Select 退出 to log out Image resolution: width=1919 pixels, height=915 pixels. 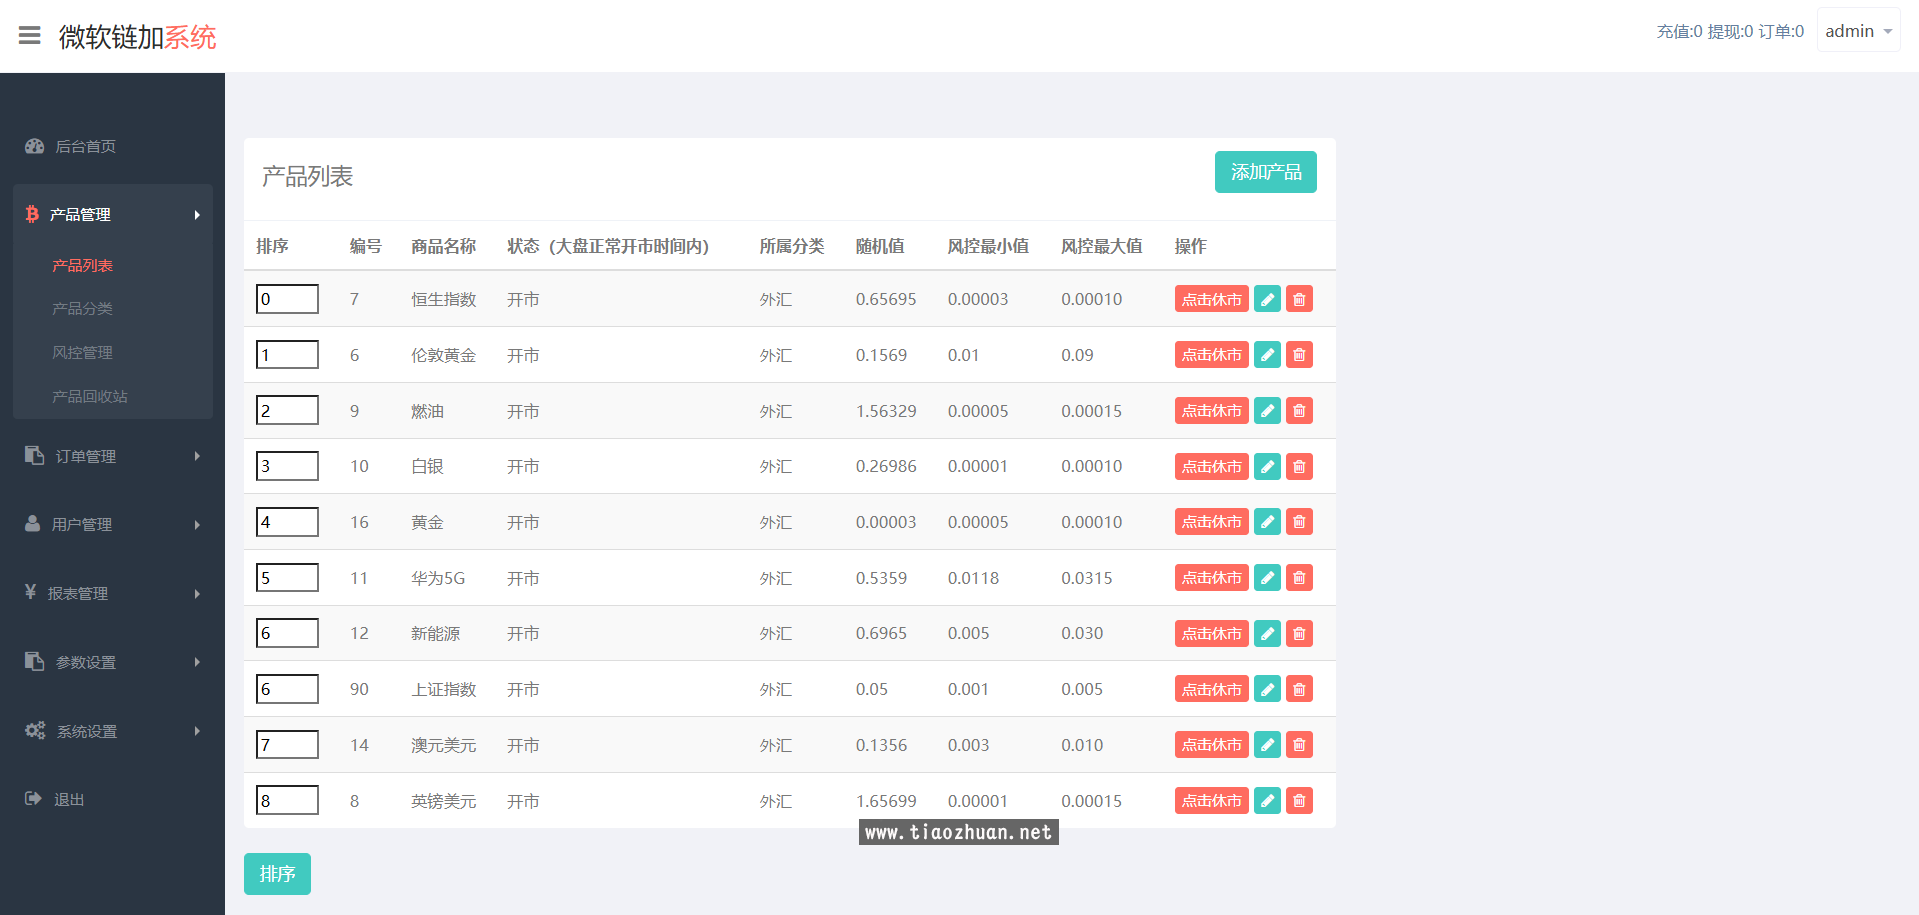click(69, 799)
